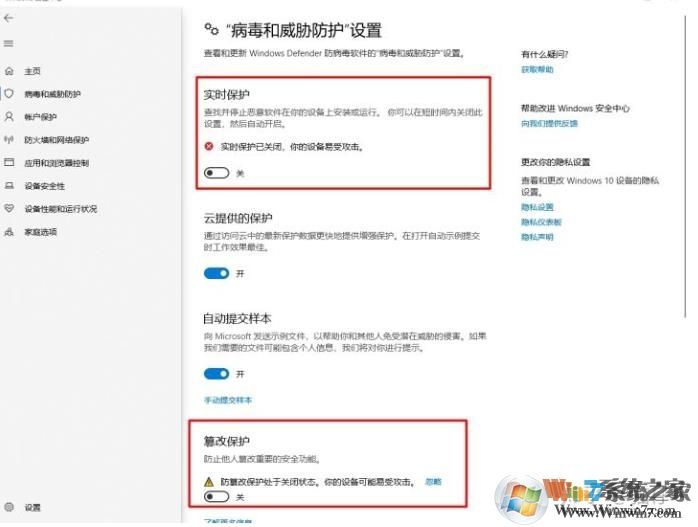Click the account protection person icon
Image resolution: width=698 pixels, height=527 pixels.
click(9, 117)
